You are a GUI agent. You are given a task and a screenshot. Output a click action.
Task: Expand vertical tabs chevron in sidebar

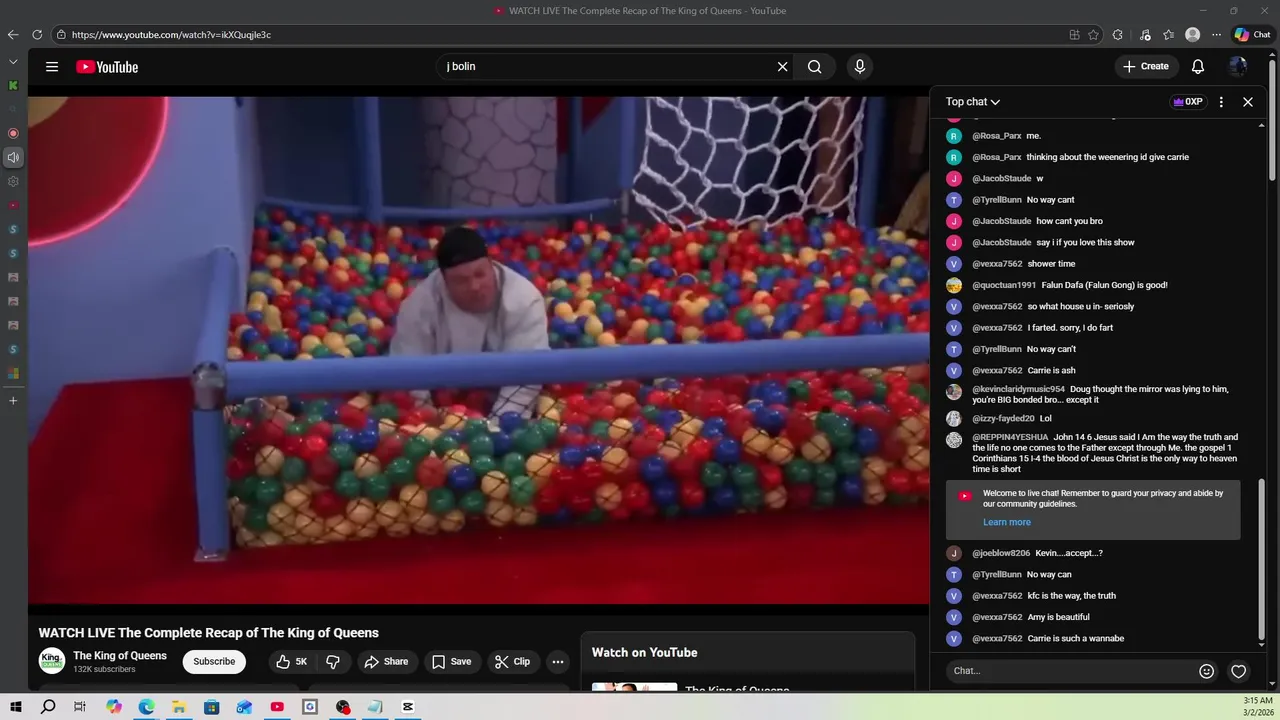pos(13,62)
